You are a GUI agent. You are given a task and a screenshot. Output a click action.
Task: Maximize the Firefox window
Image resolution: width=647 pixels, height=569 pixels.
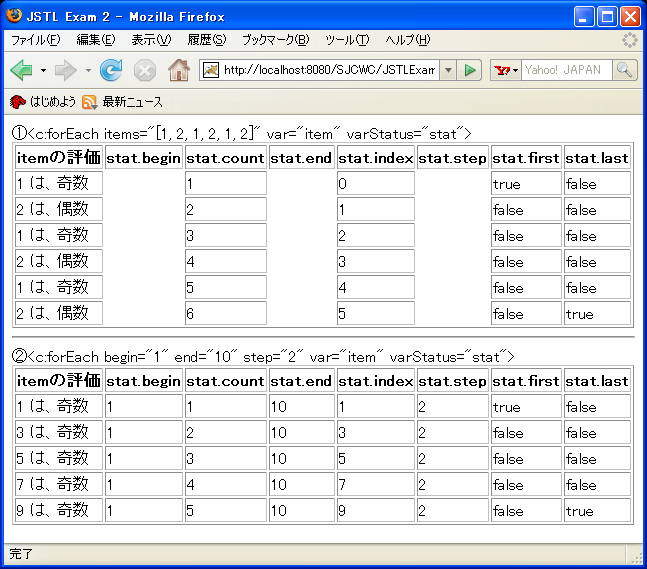tap(607, 16)
